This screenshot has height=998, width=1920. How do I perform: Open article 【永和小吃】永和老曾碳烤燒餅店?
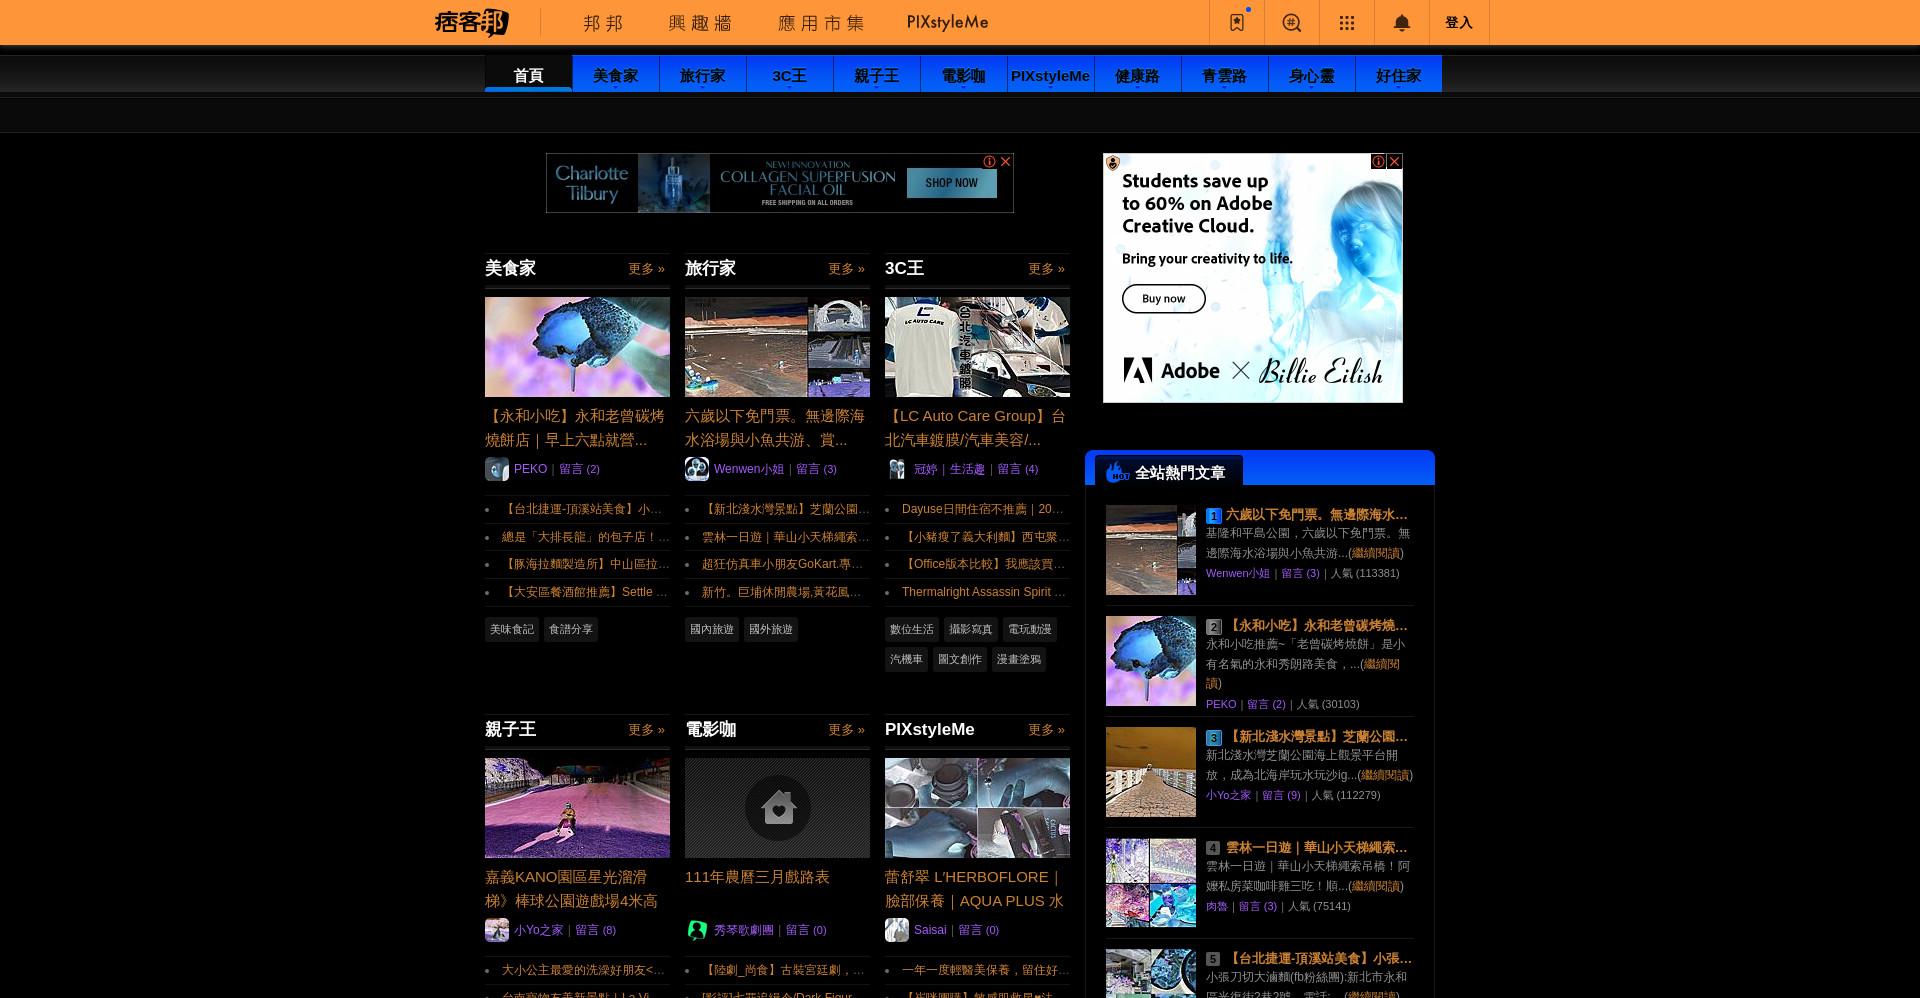(x=575, y=428)
